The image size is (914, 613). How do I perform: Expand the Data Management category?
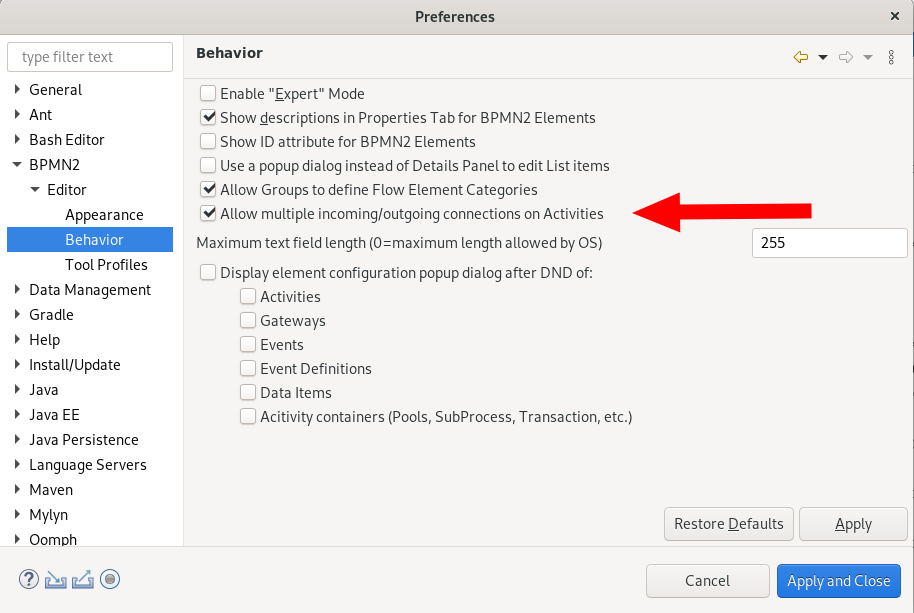[x=17, y=290]
